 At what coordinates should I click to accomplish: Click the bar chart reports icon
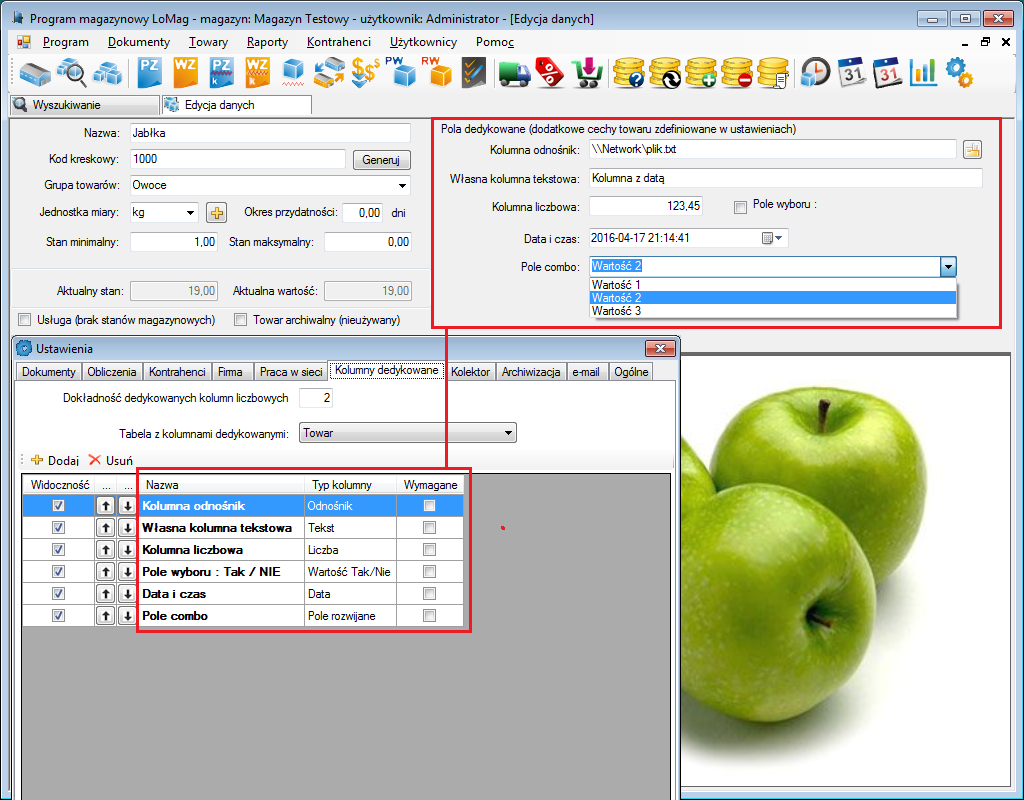tap(922, 72)
